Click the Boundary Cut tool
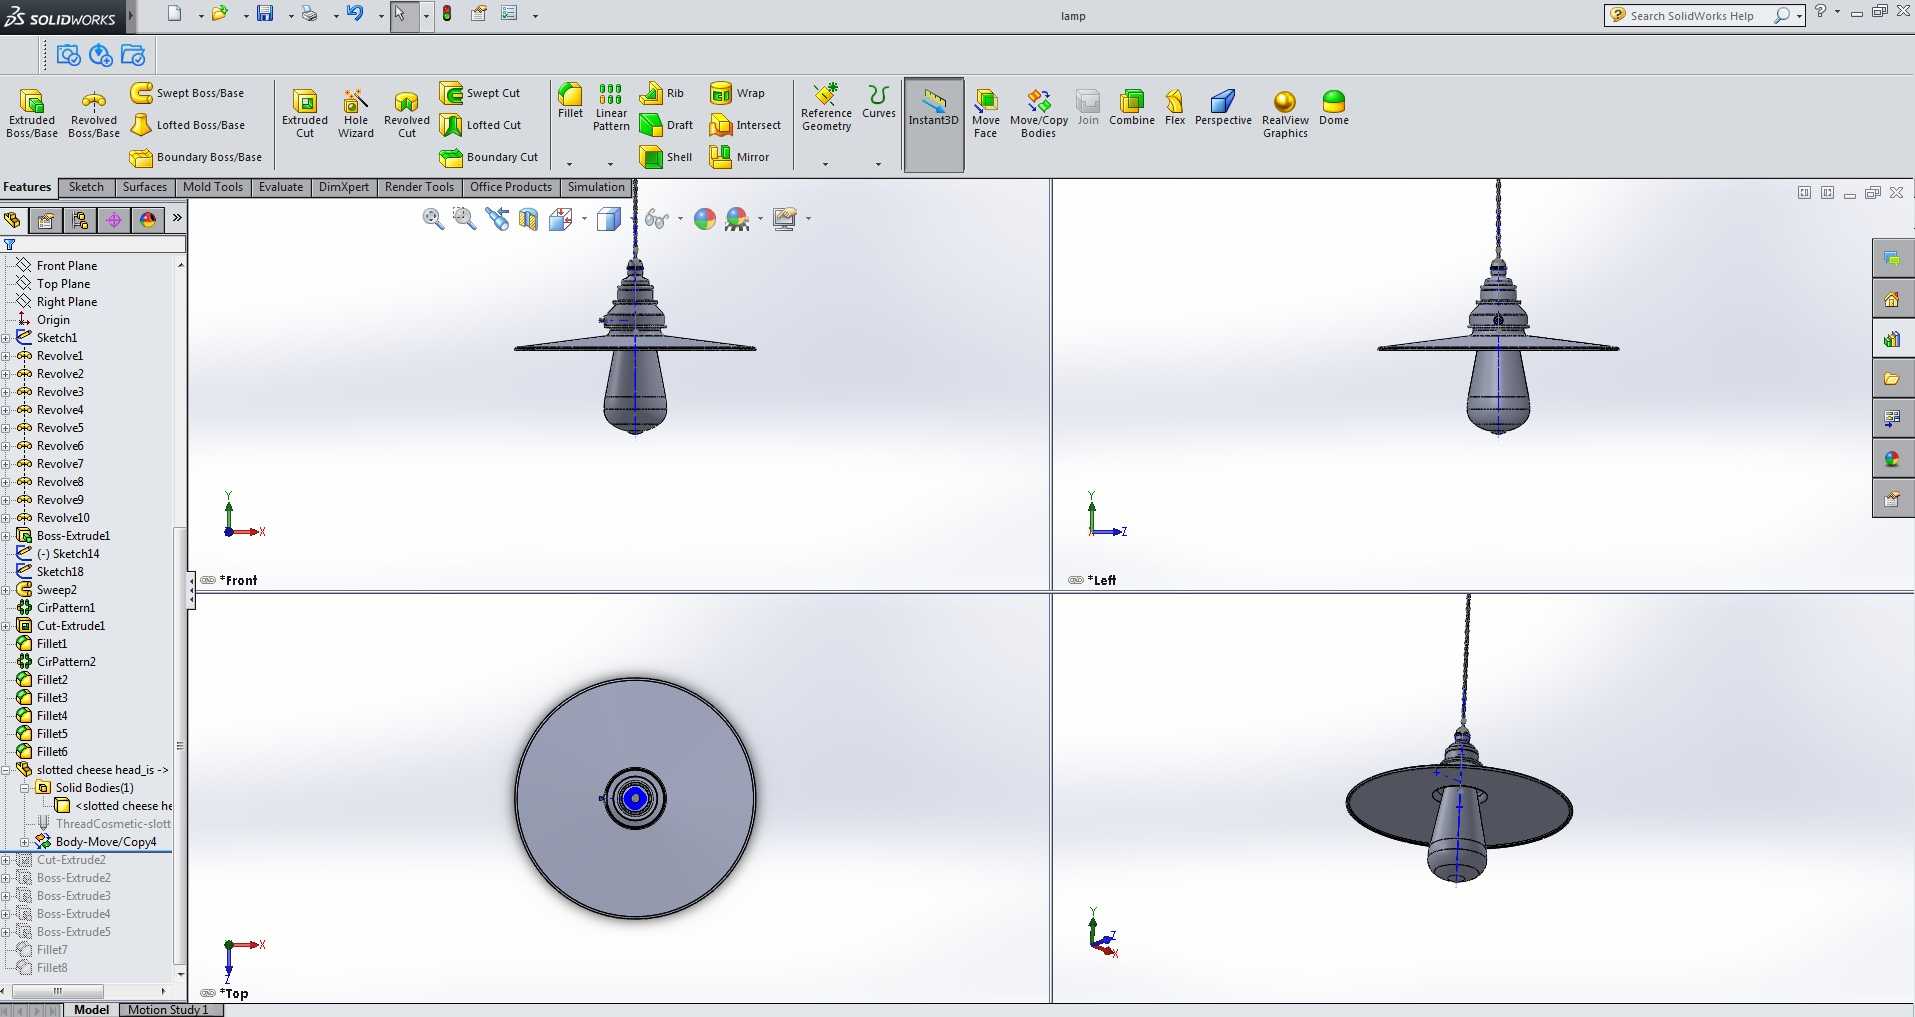The width and height of the screenshot is (1915, 1017). (x=489, y=157)
